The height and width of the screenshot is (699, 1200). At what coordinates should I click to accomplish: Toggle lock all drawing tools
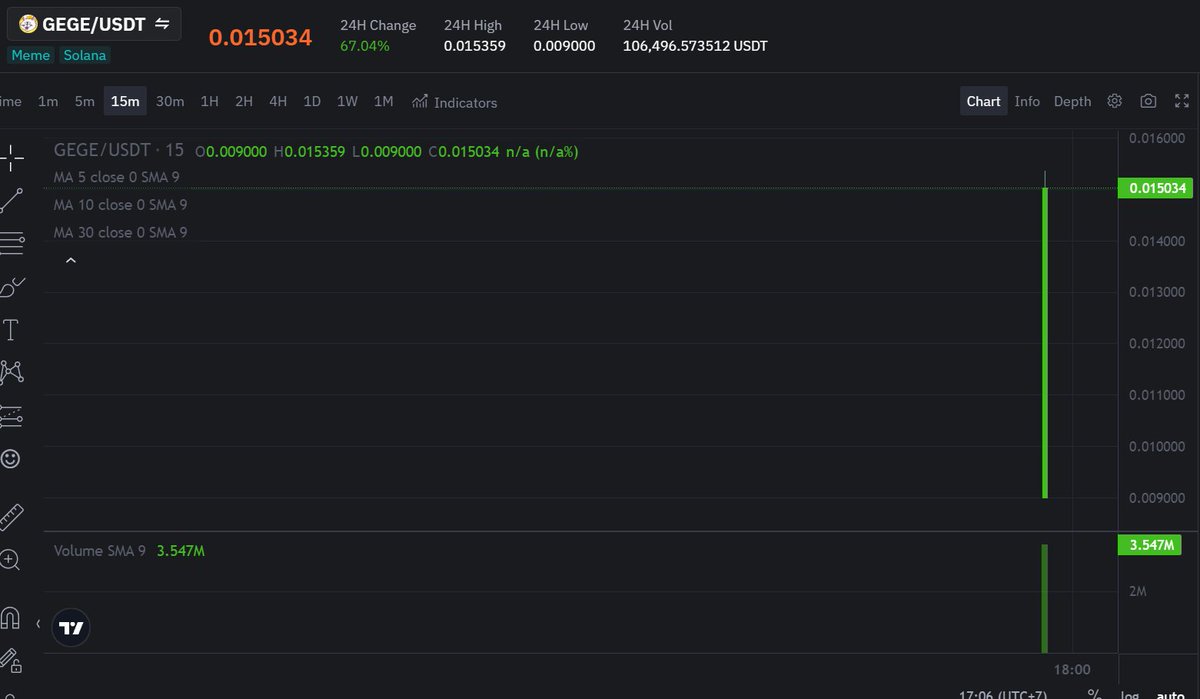pos(10,661)
